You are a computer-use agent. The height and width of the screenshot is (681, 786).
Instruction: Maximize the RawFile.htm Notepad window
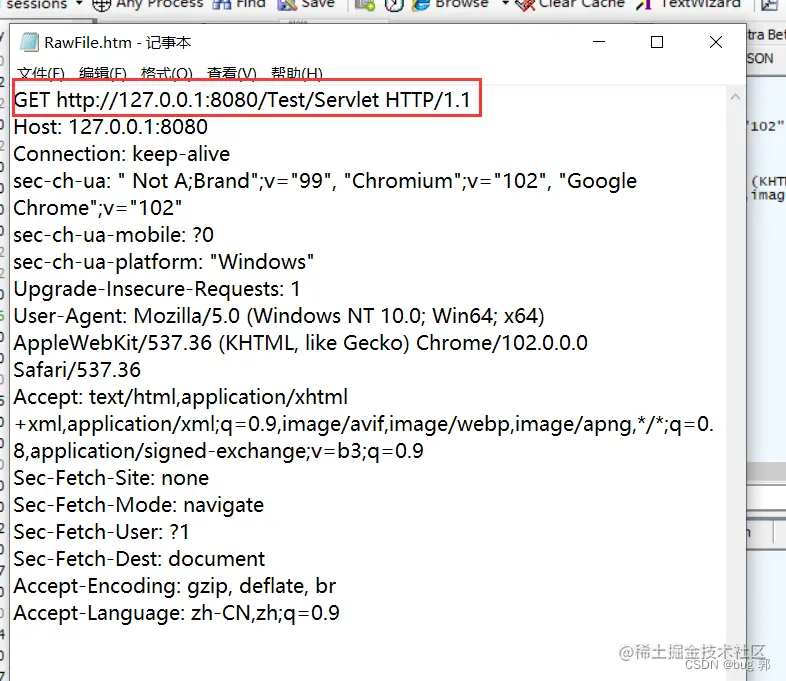[x=657, y=42]
